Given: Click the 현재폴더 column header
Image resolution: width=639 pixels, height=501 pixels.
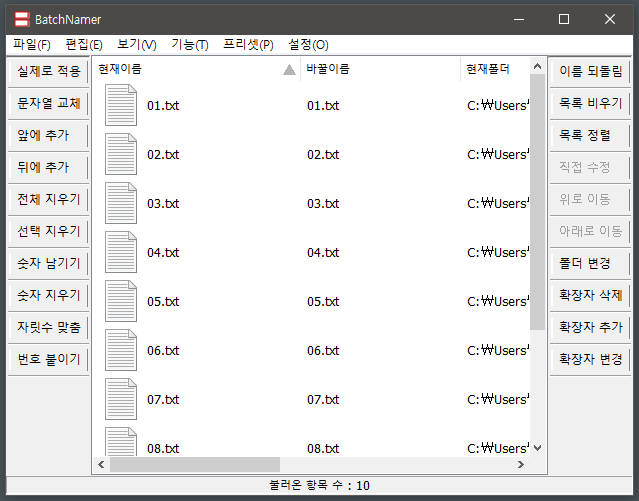Looking at the screenshot, I should [495, 69].
